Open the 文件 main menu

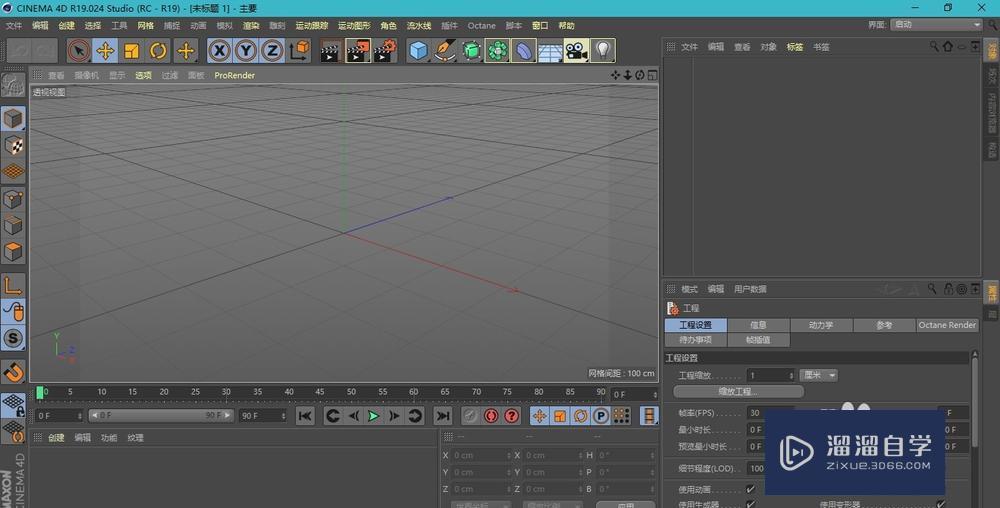click(14, 25)
